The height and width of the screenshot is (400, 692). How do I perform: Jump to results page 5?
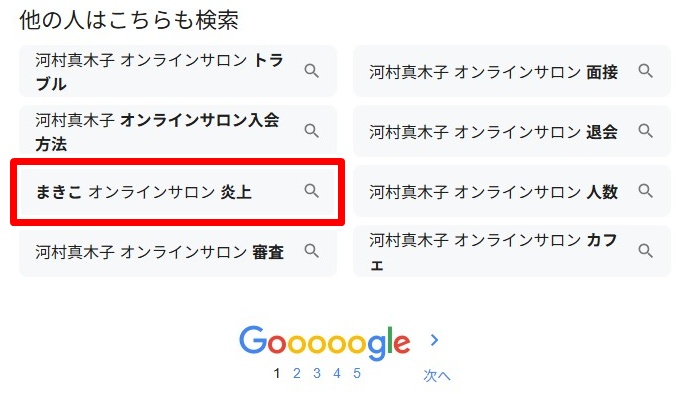(x=356, y=373)
